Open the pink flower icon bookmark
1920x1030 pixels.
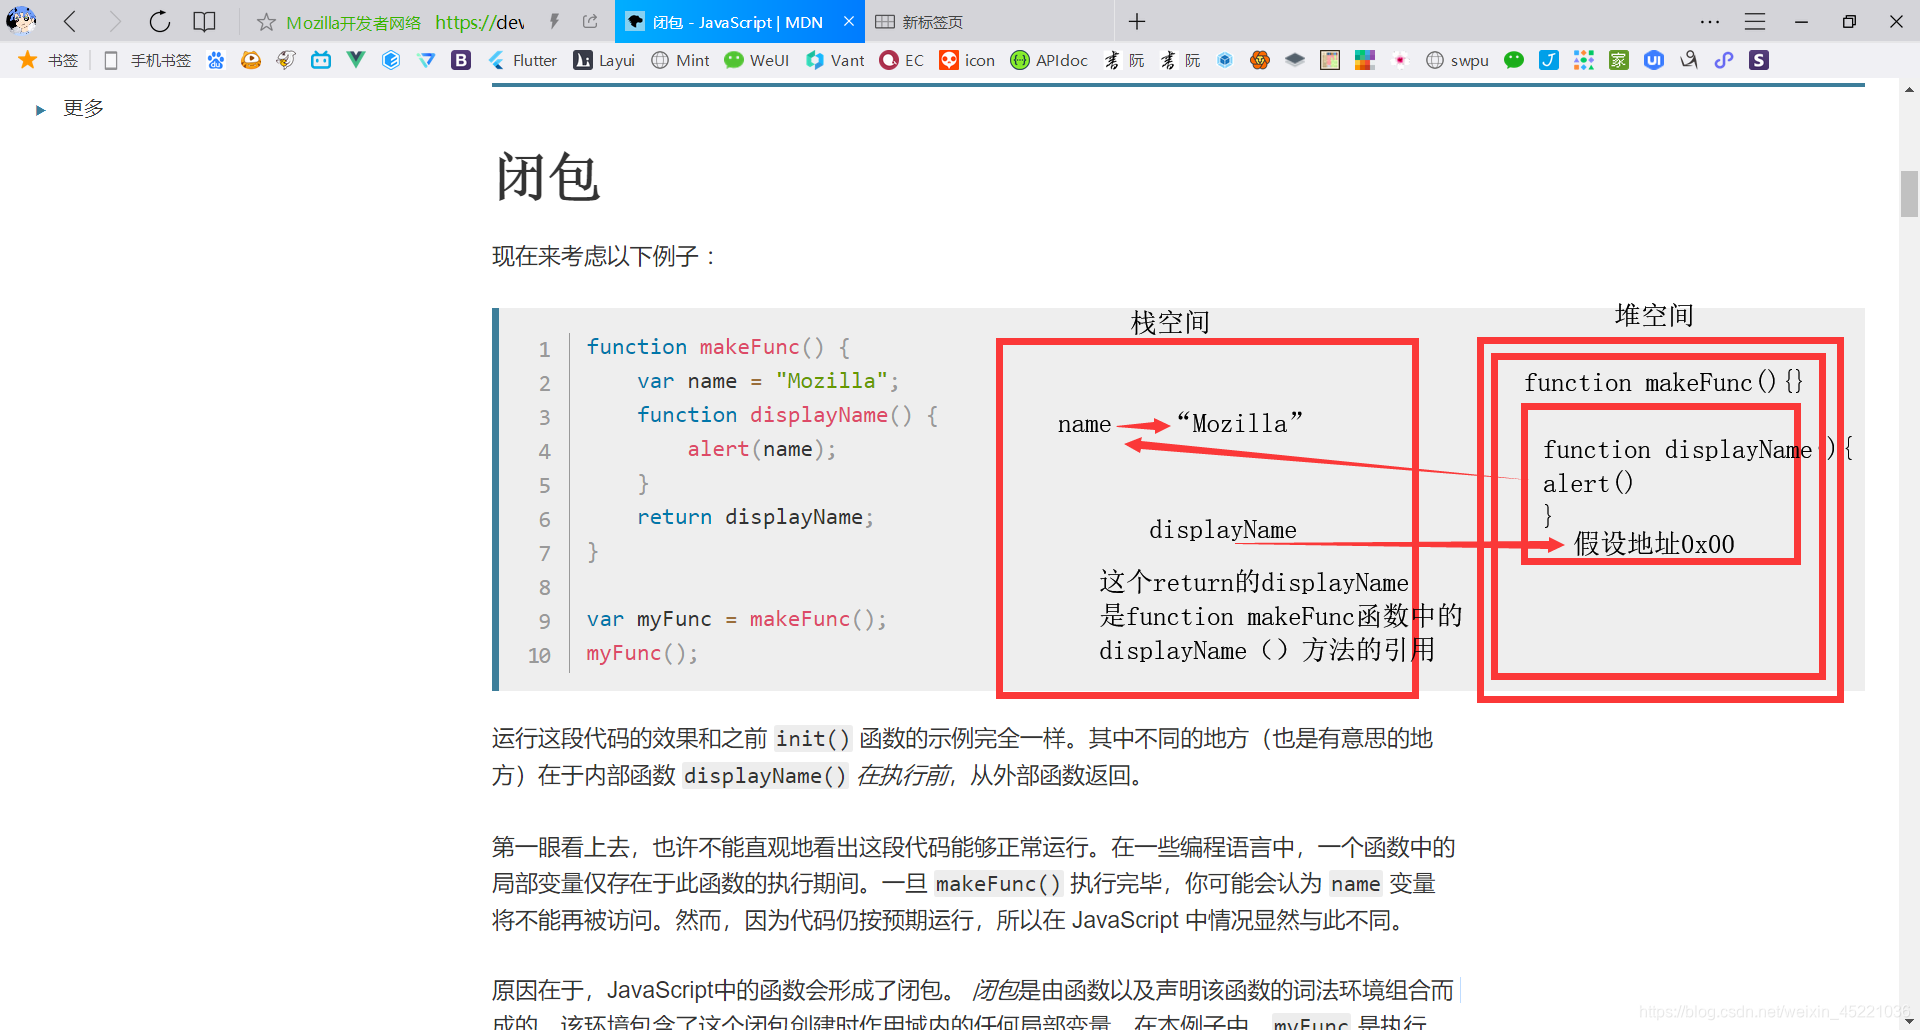click(x=1400, y=60)
